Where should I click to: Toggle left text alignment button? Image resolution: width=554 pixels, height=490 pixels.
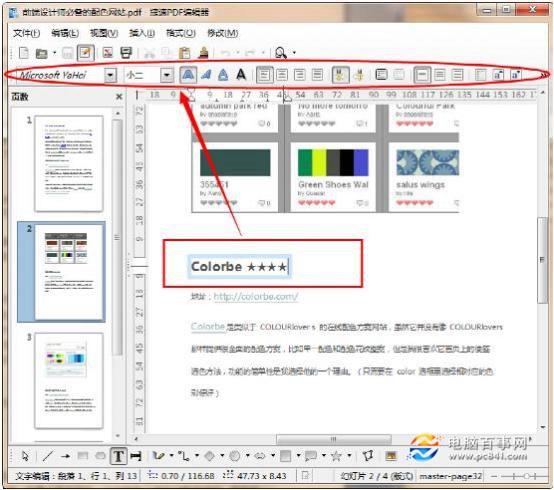264,75
